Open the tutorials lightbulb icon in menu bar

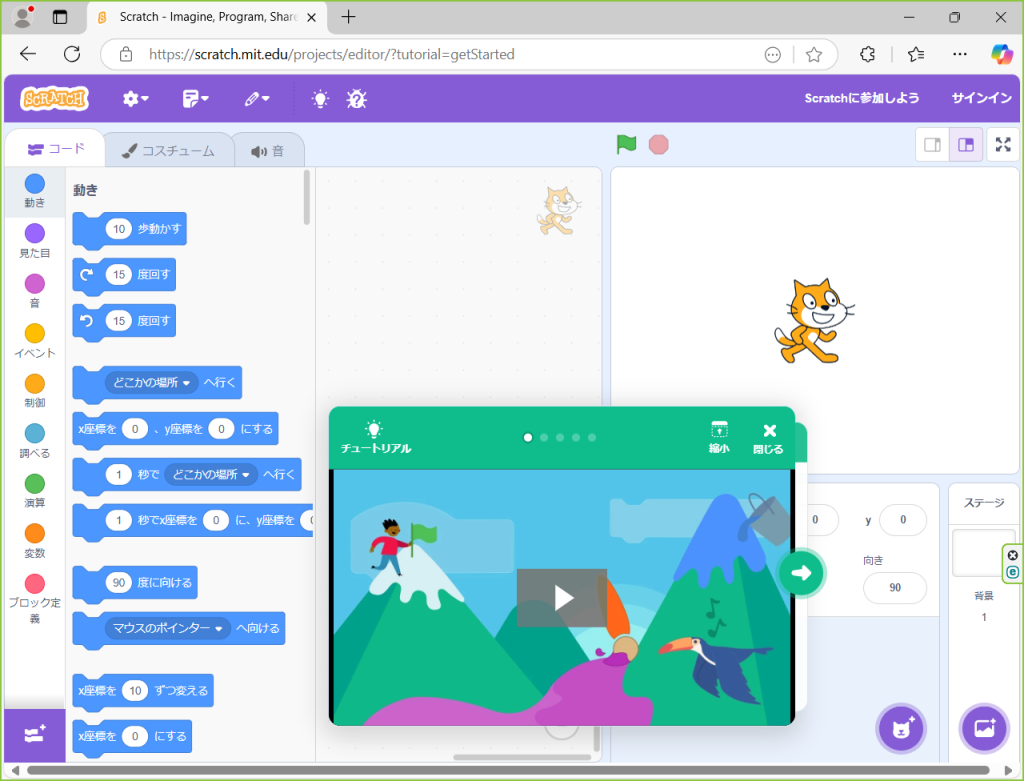point(320,98)
